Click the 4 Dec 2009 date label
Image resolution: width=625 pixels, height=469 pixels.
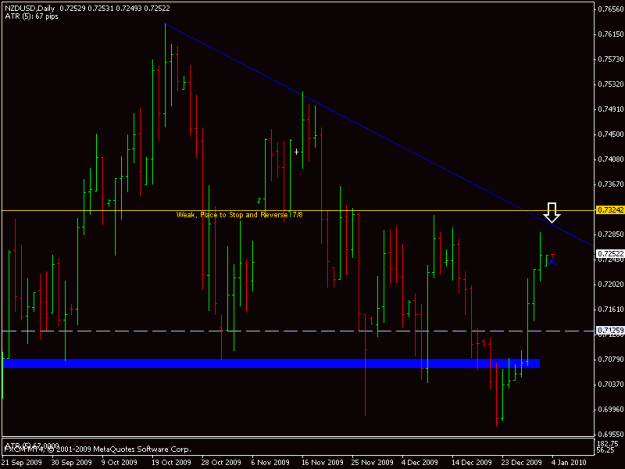point(420,462)
